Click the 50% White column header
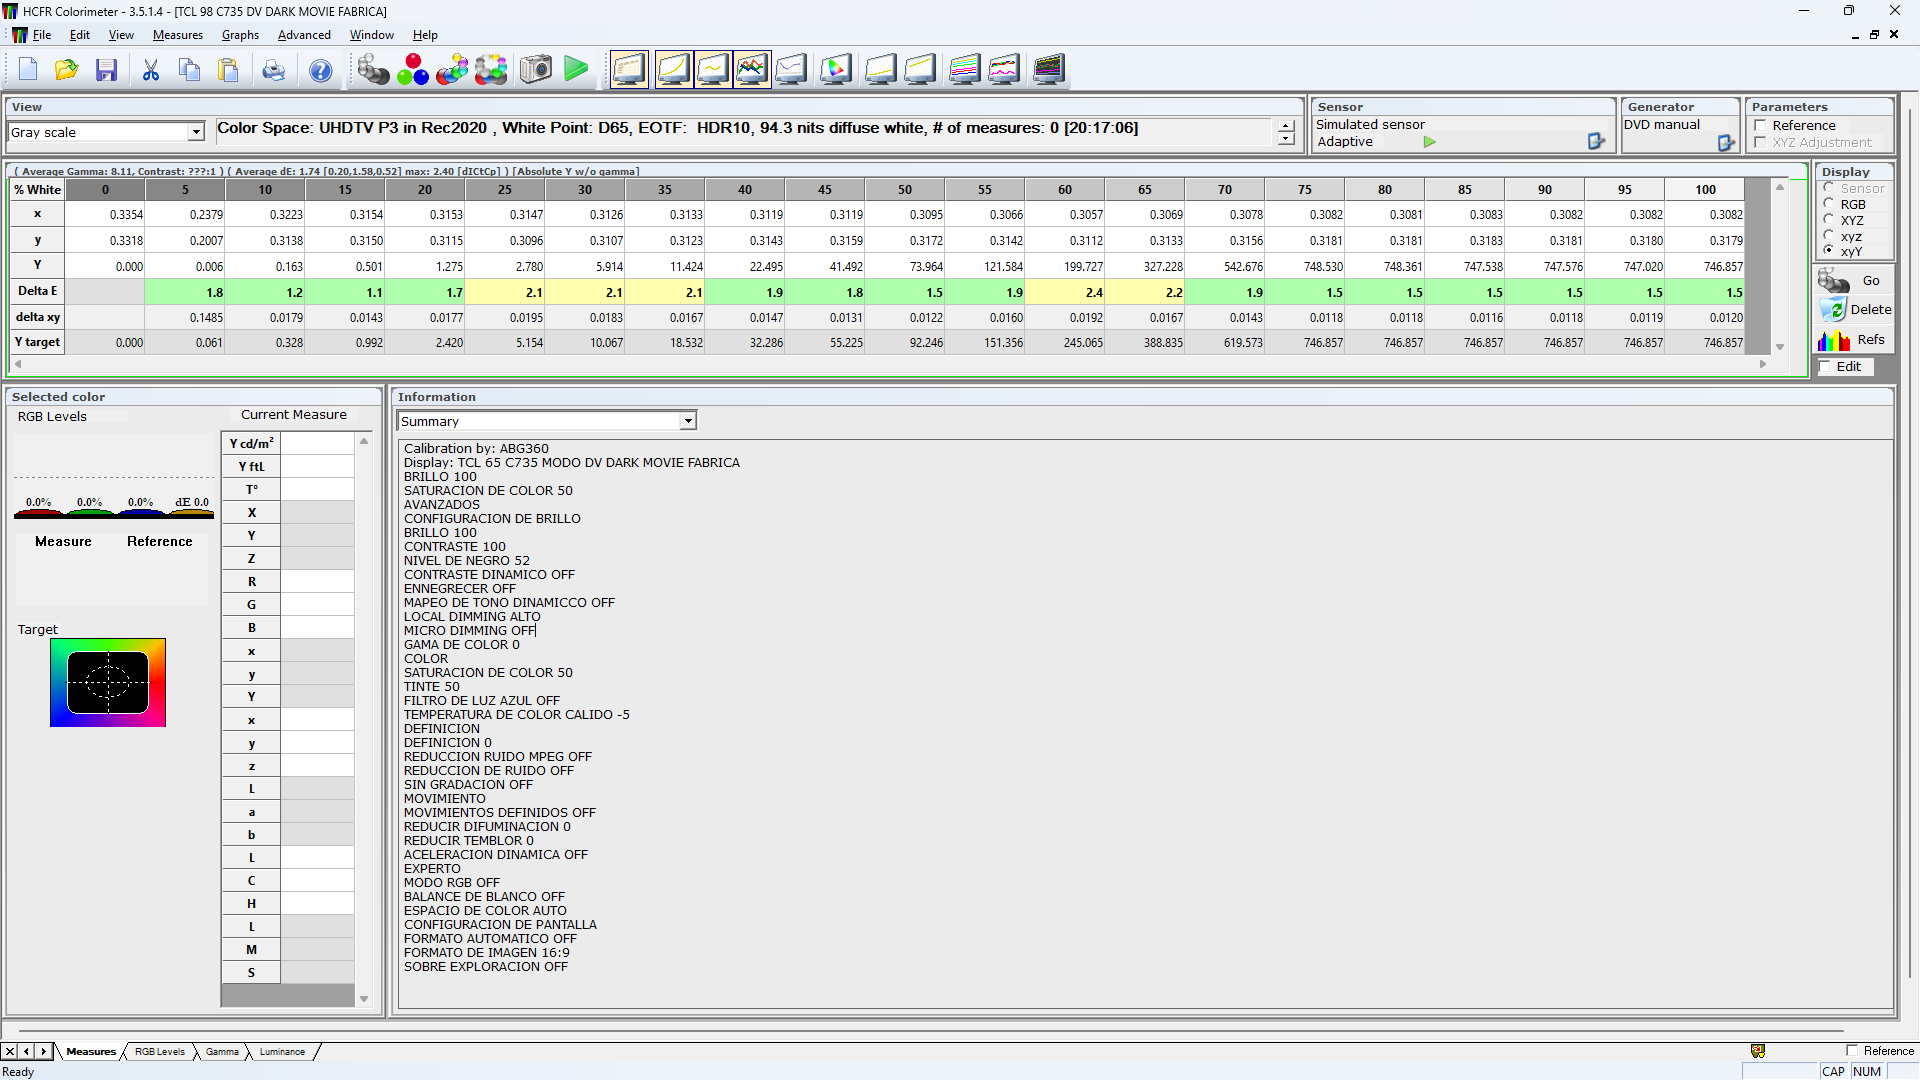The height and width of the screenshot is (1080, 1920). tap(905, 189)
